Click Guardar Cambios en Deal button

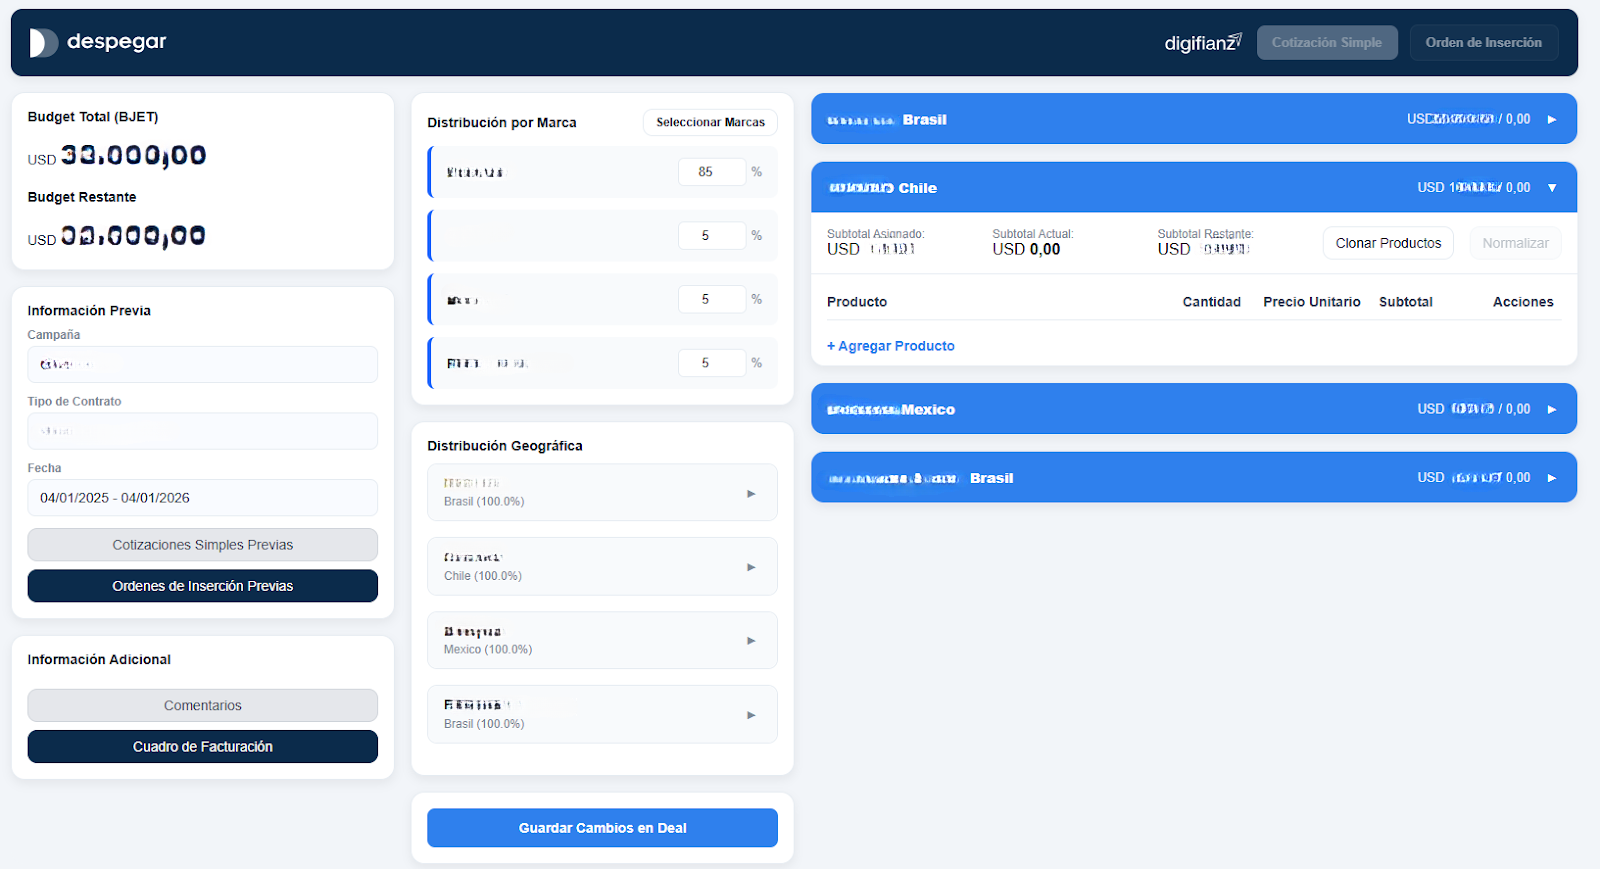tap(602, 828)
